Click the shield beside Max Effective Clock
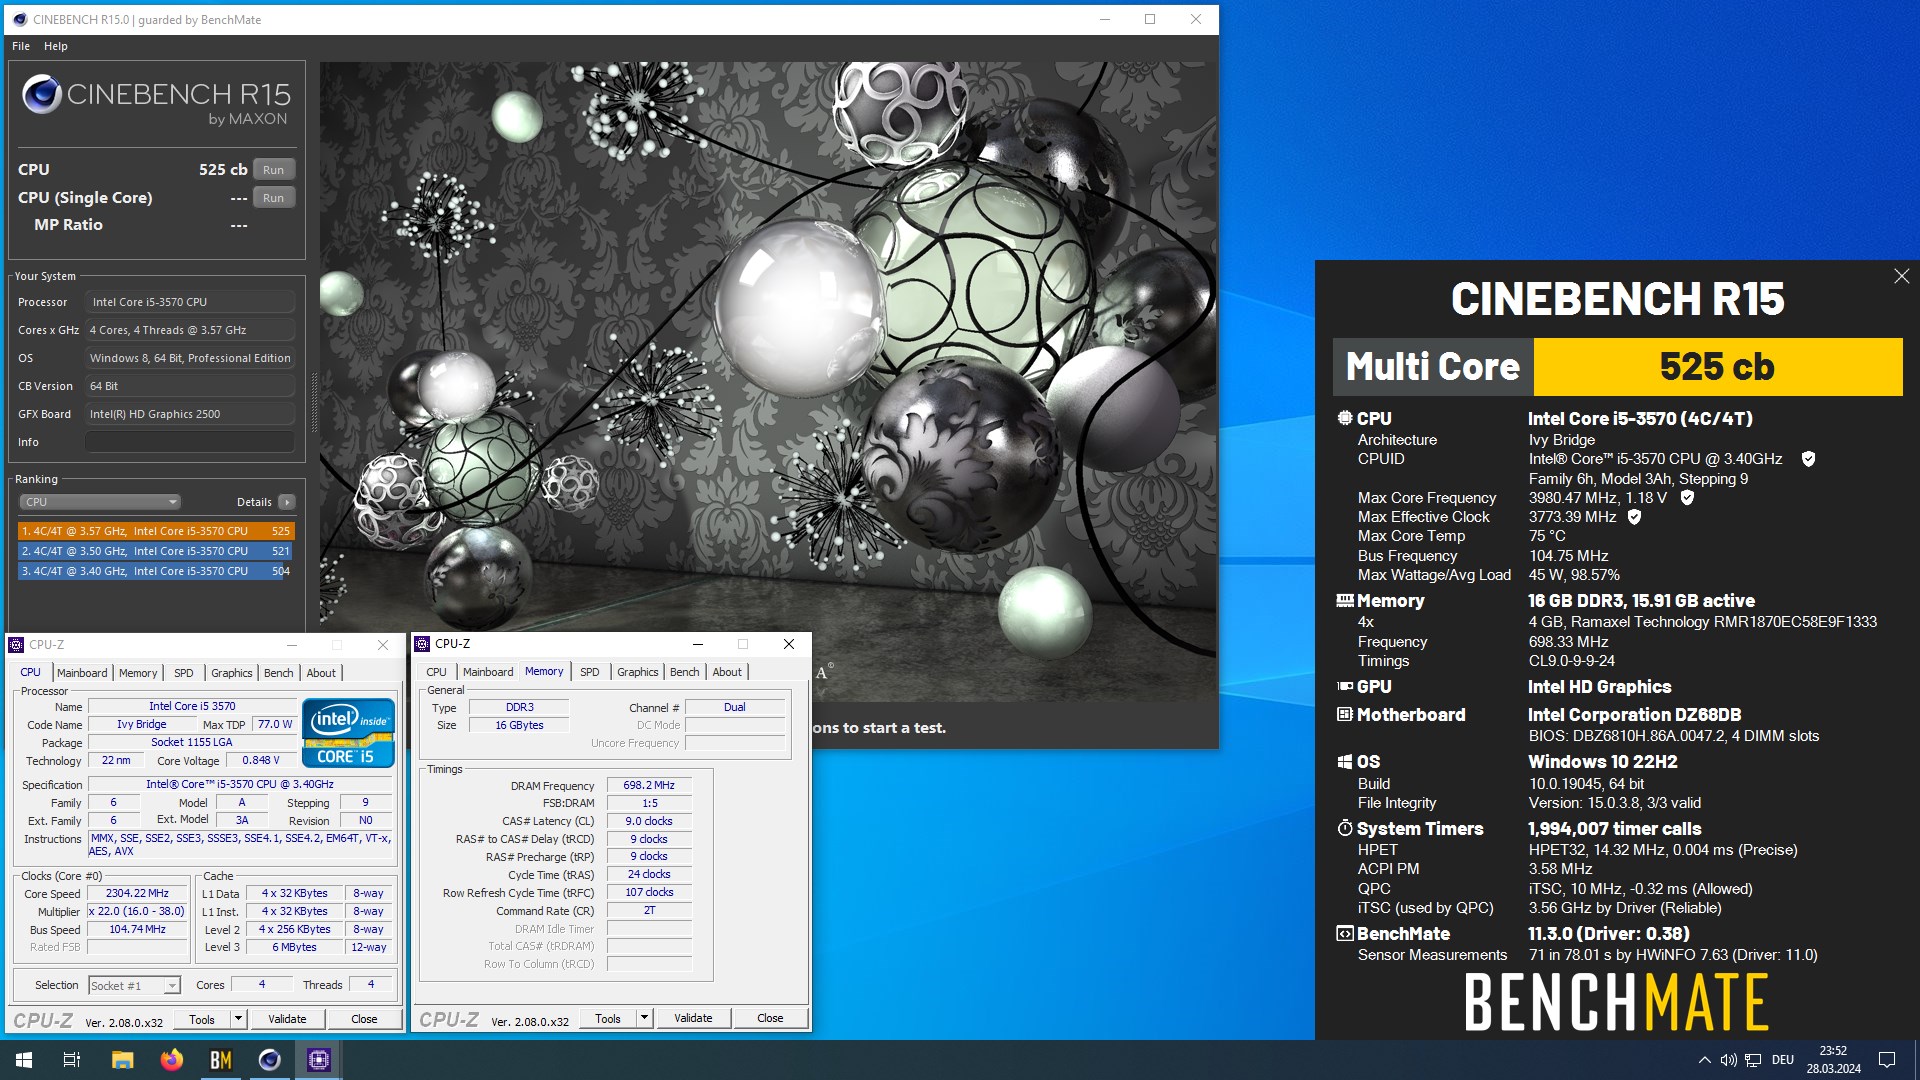The height and width of the screenshot is (1080, 1920). pos(1634,517)
